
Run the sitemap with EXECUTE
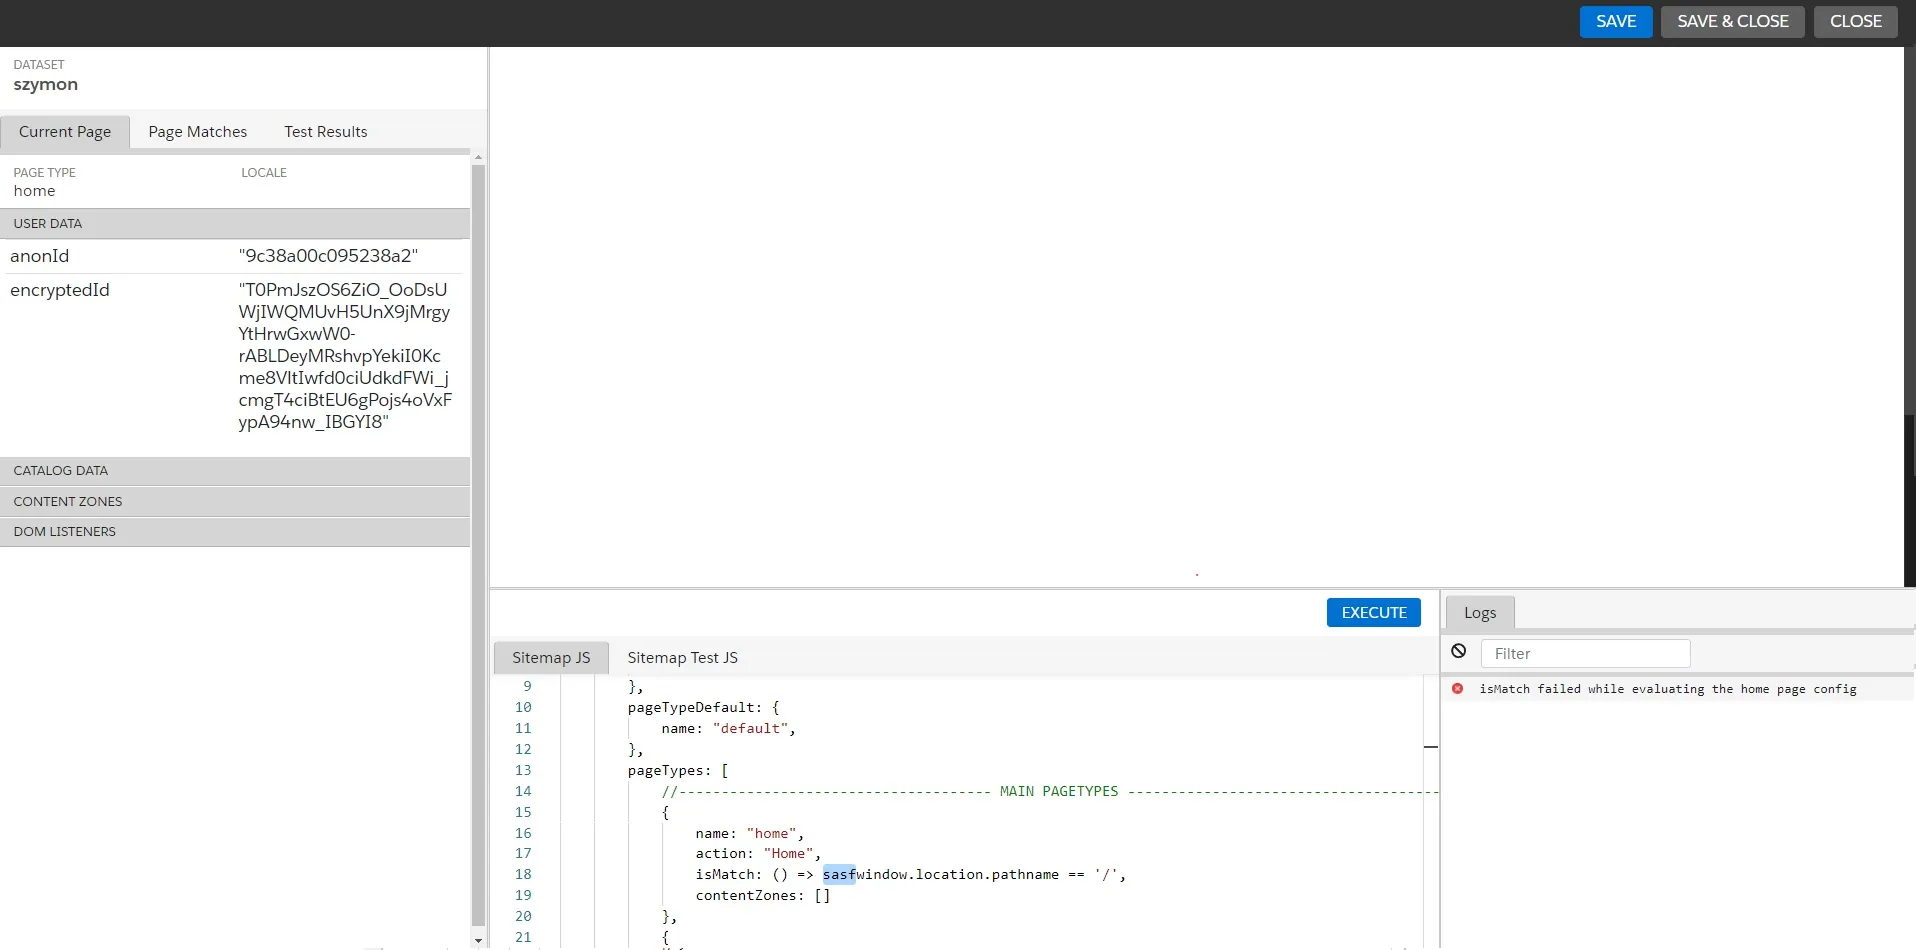1373,613
